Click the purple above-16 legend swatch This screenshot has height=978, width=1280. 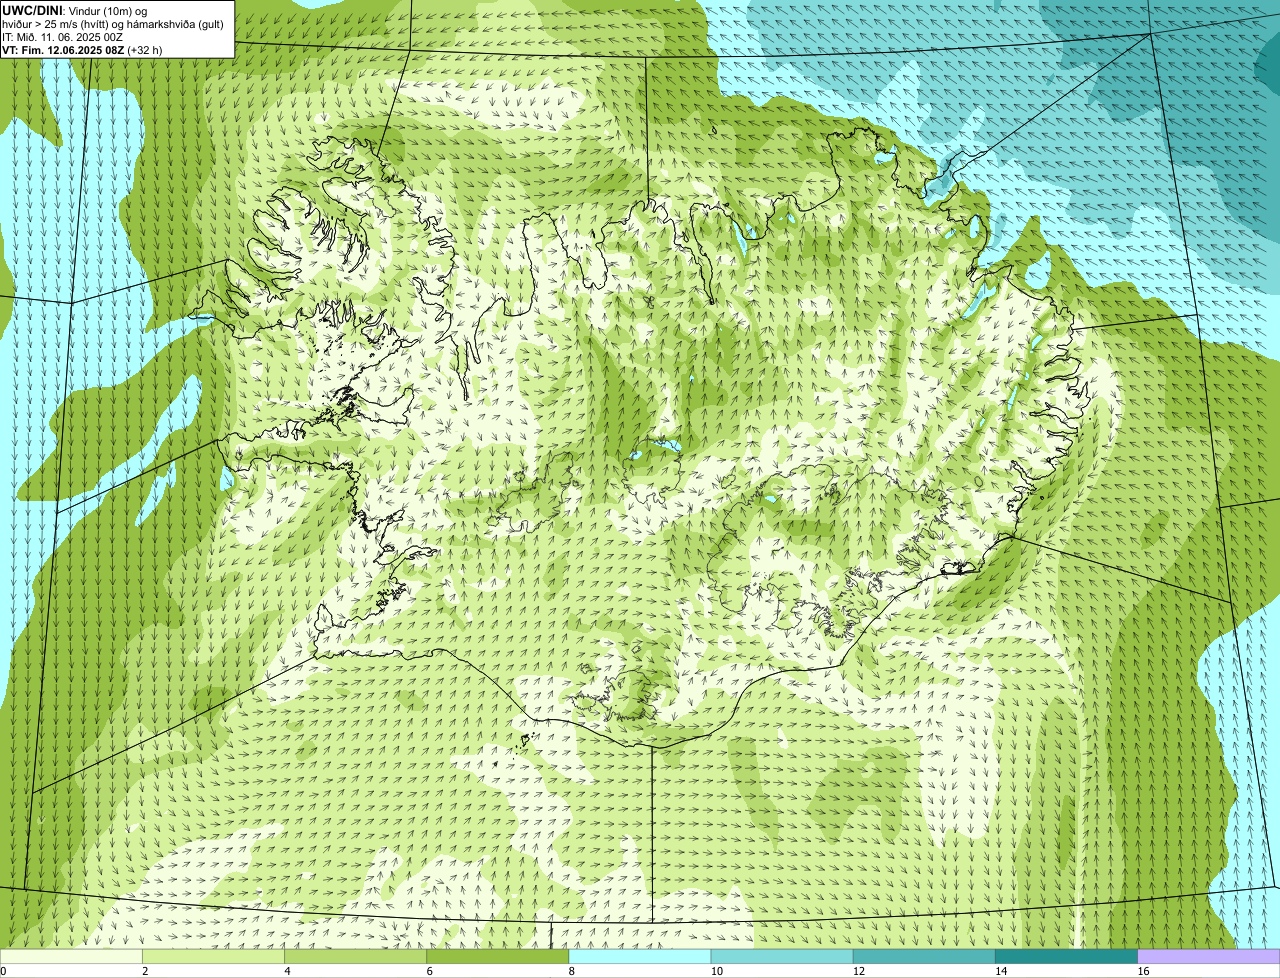(1209, 957)
